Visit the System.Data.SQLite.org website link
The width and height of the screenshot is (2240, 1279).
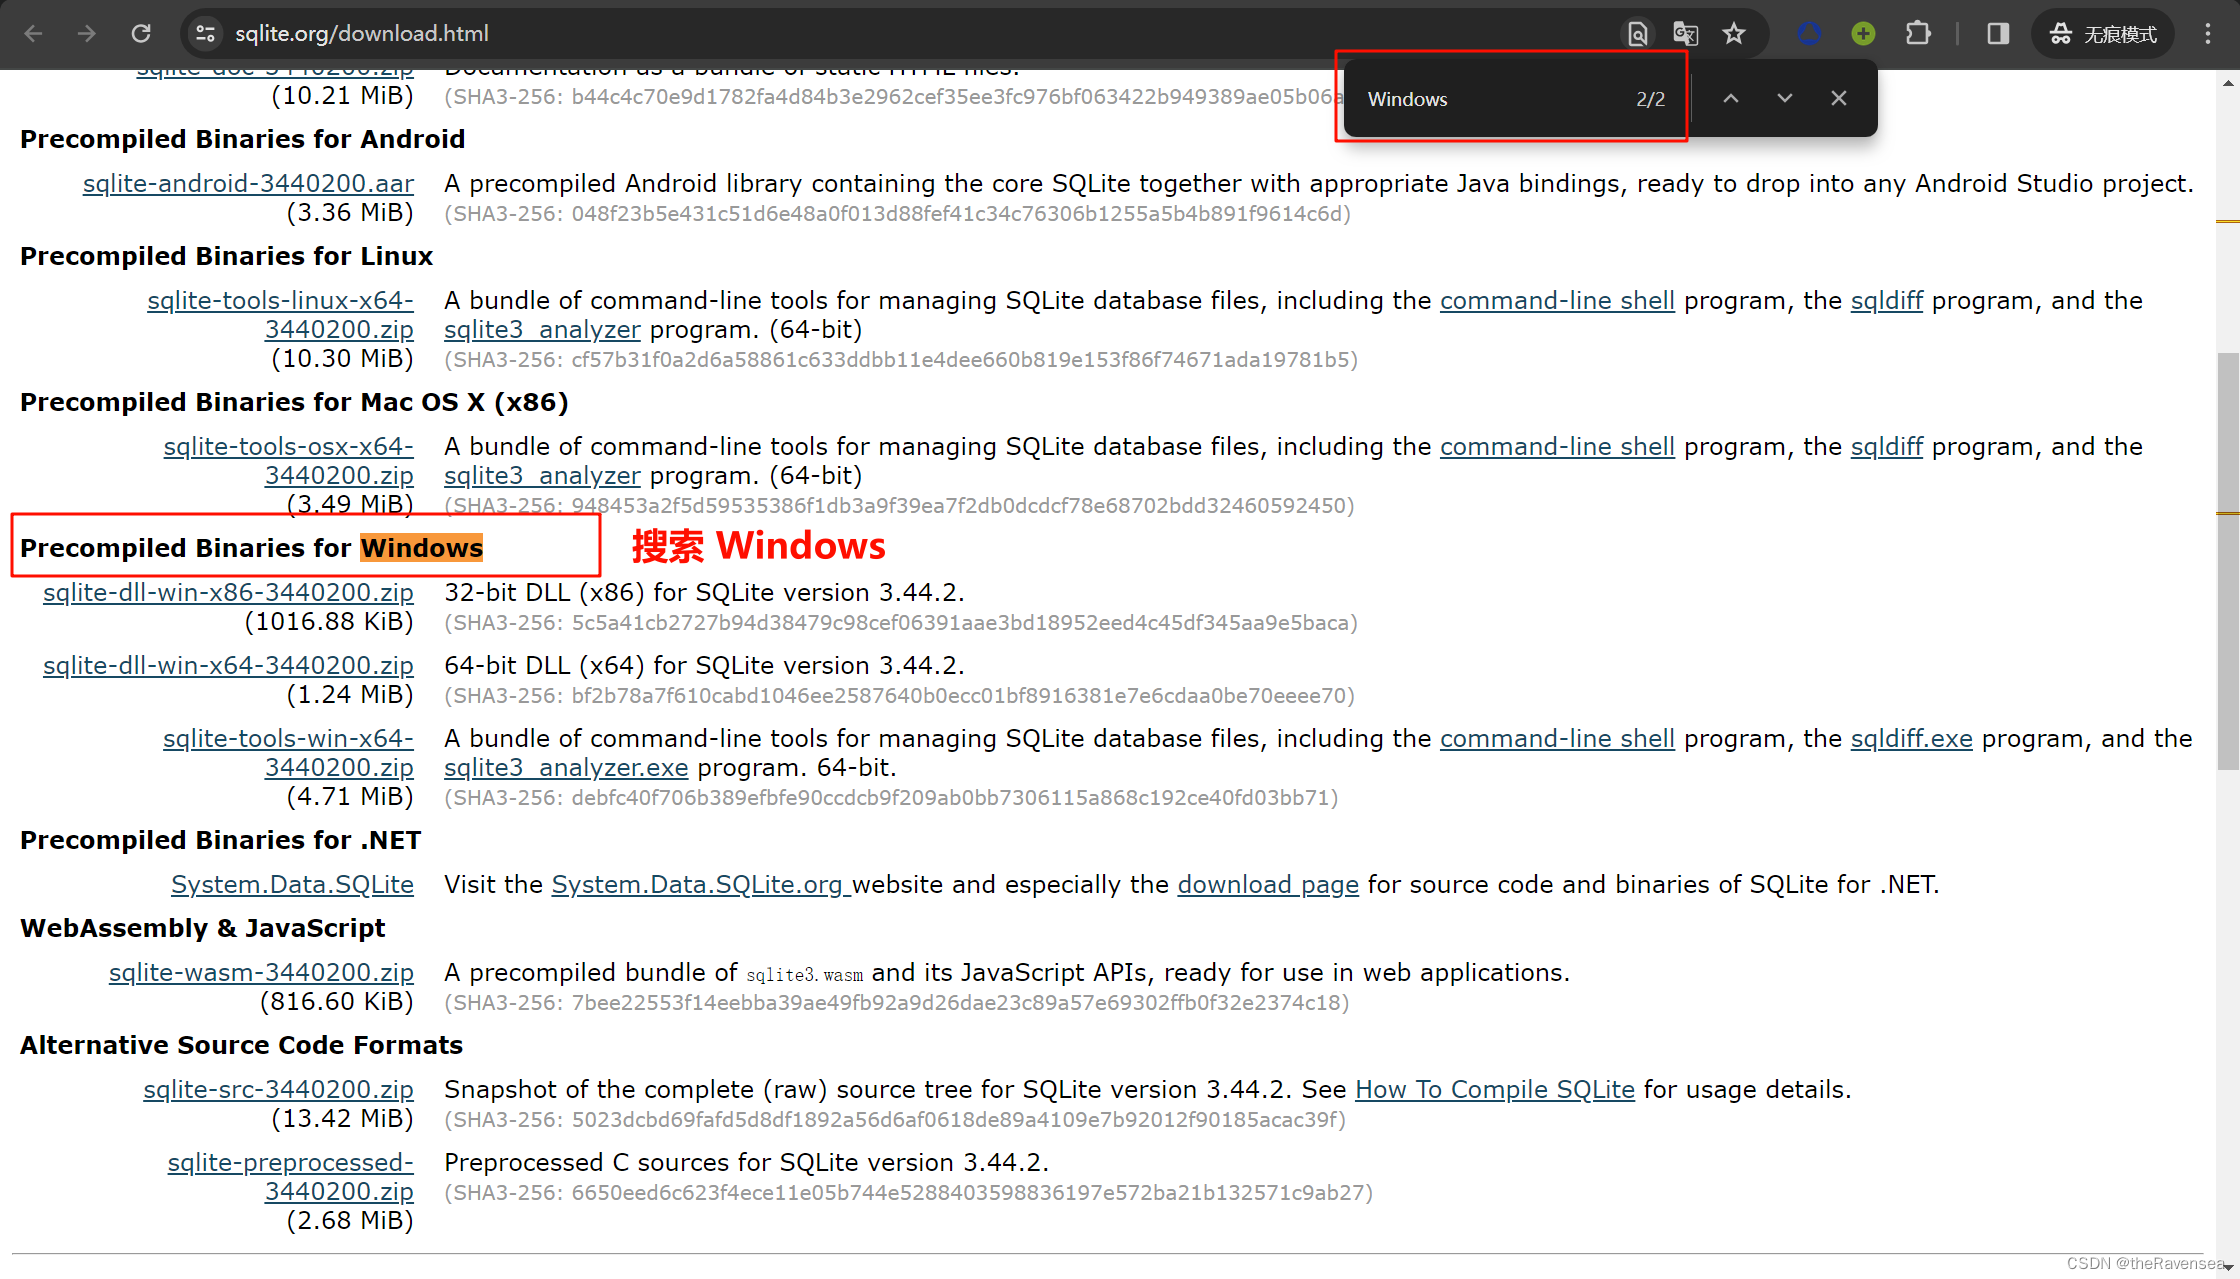(700, 884)
